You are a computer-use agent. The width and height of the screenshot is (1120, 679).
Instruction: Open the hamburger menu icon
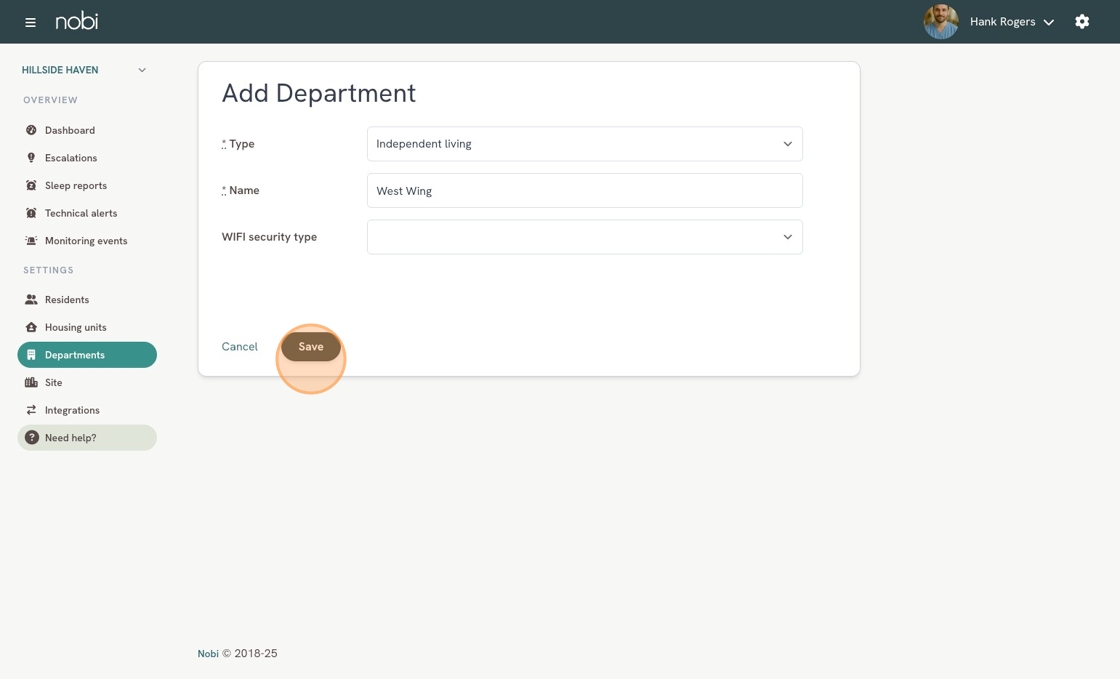pos(30,22)
